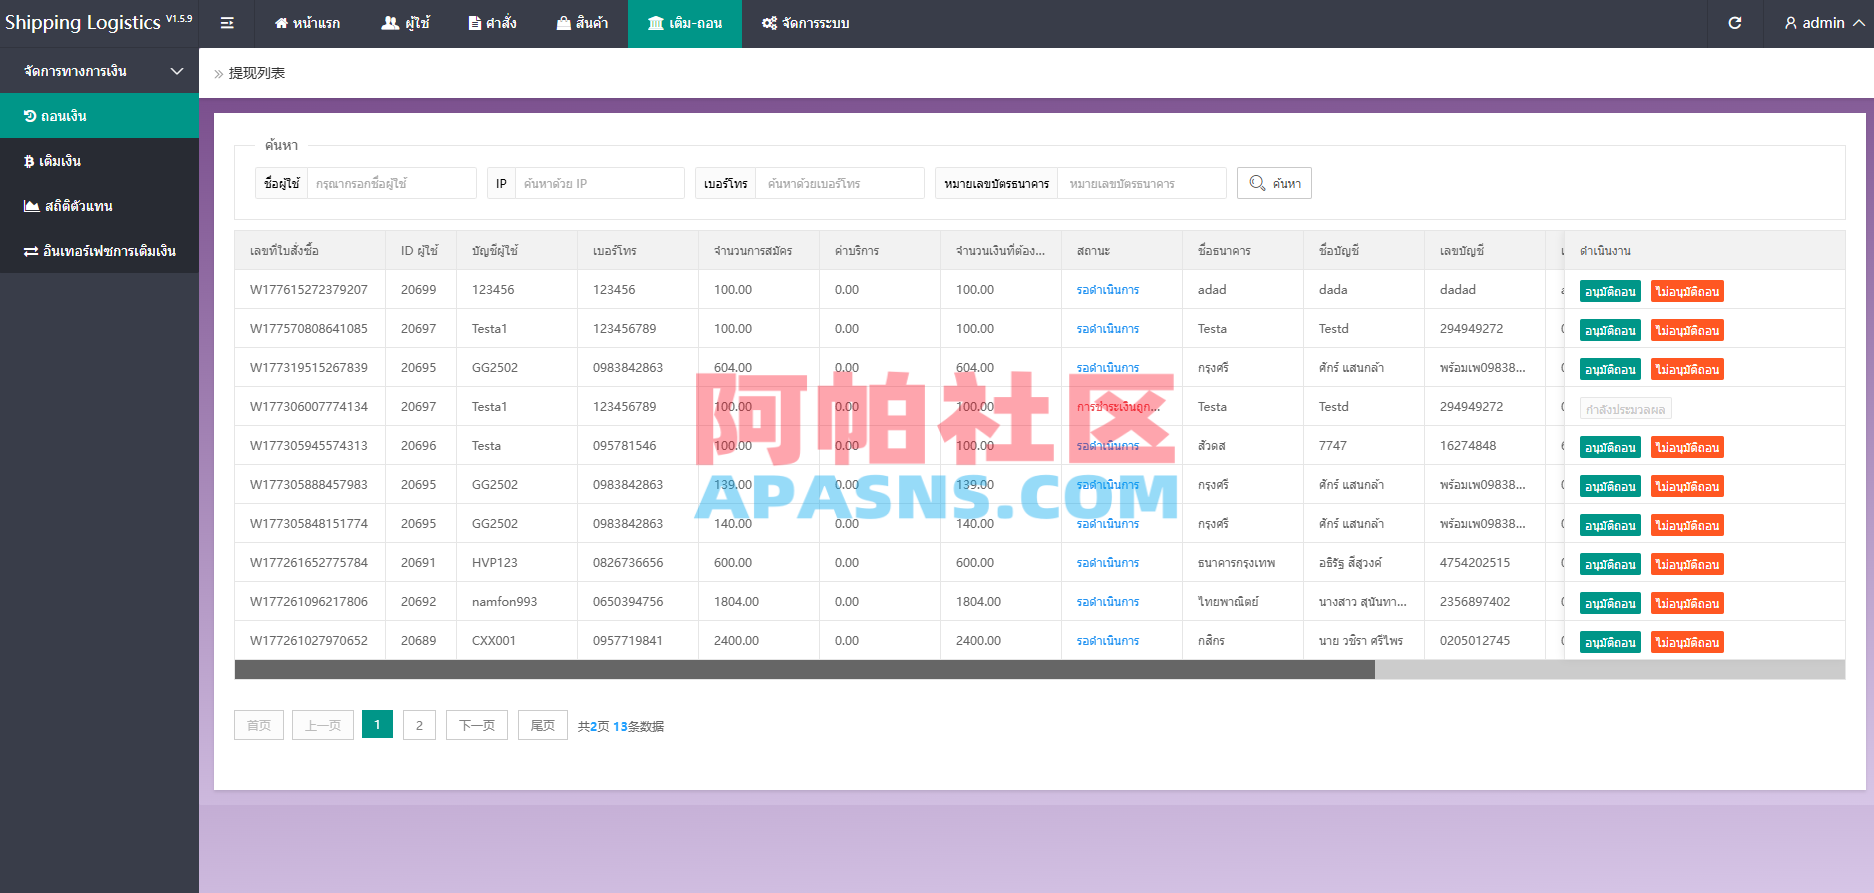Select the เติม-ถอน bank tab
The width and height of the screenshot is (1874, 893).
click(x=685, y=23)
